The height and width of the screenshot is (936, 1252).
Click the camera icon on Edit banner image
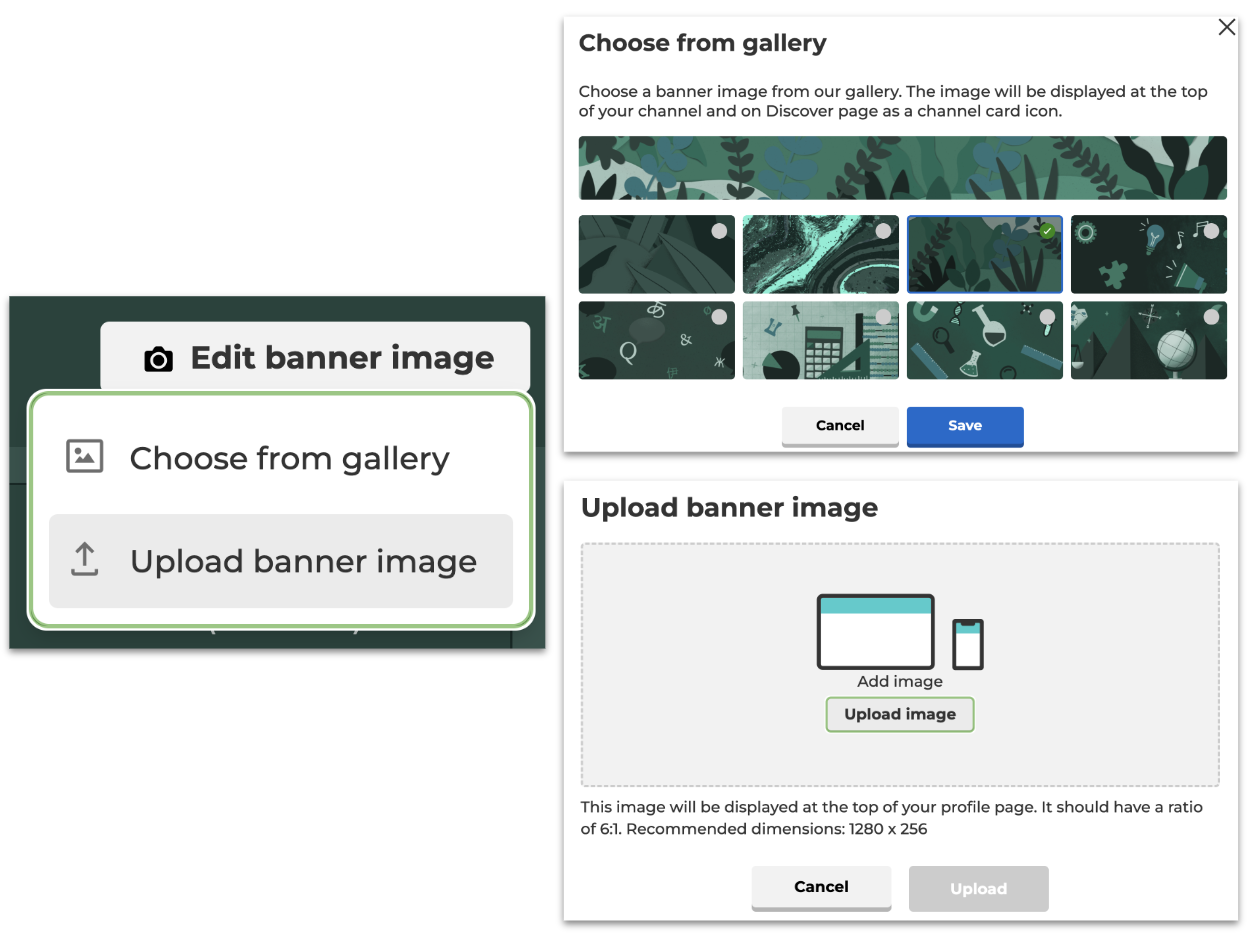point(158,359)
